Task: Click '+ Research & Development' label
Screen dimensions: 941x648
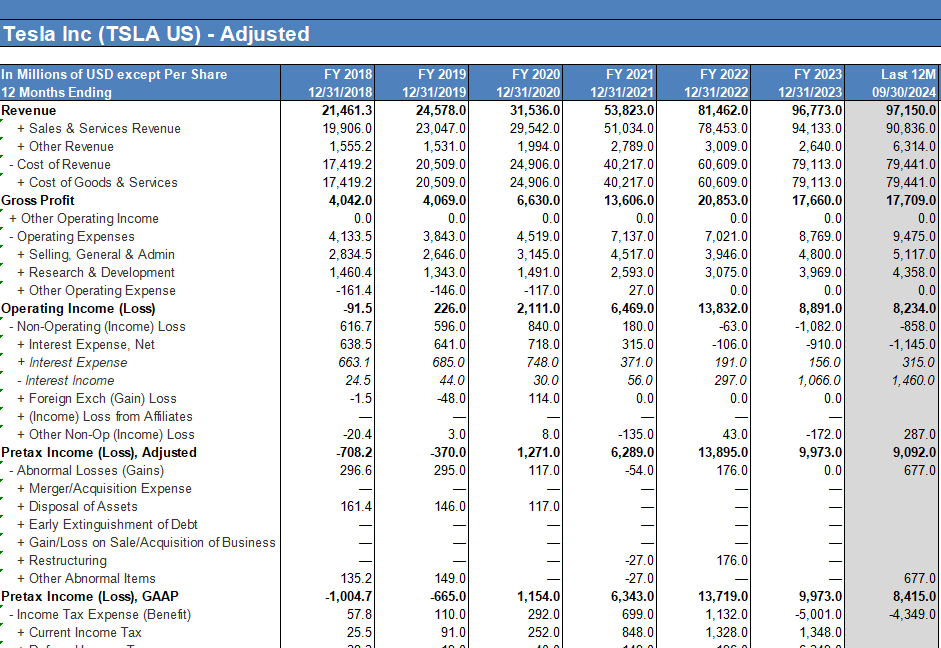Action: pyautogui.click(x=95, y=272)
